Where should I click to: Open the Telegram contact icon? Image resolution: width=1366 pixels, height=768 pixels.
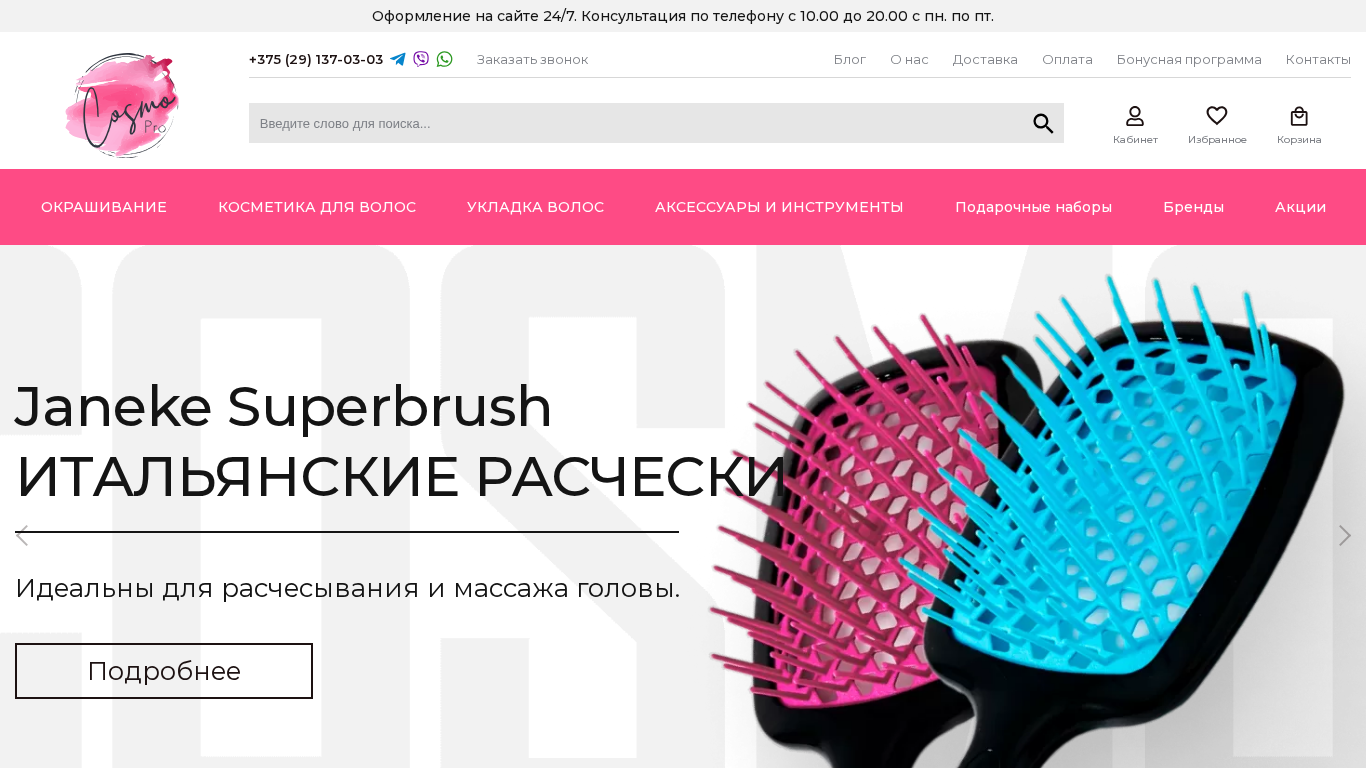(x=398, y=59)
